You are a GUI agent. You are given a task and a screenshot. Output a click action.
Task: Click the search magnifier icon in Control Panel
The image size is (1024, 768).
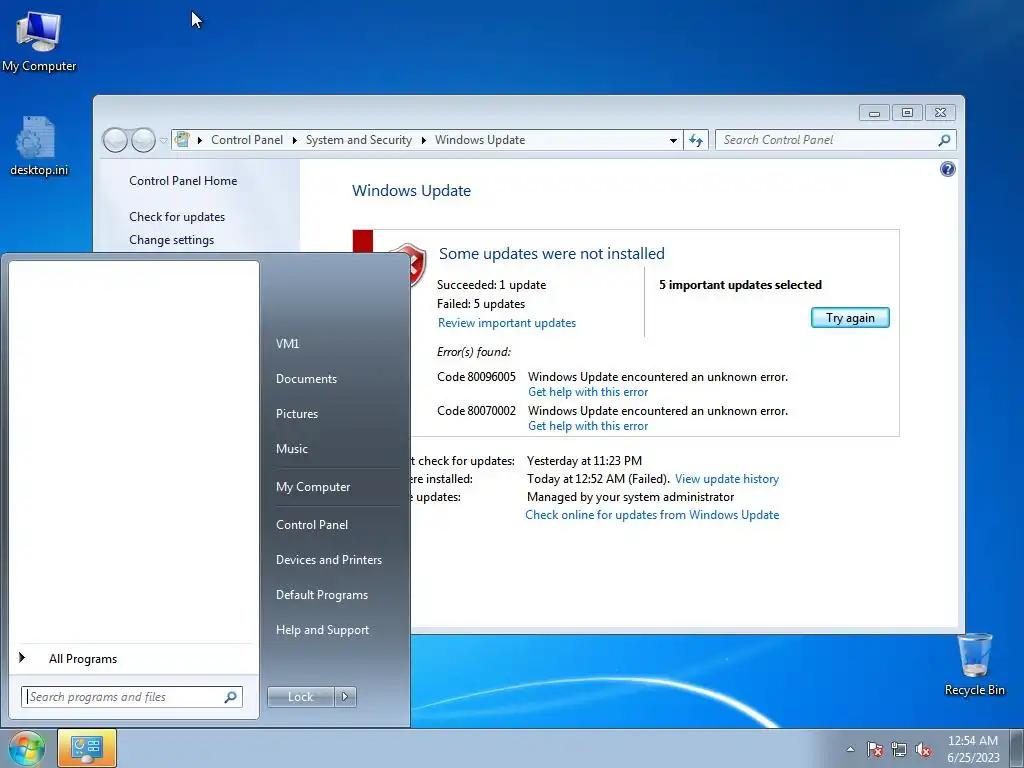click(x=944, y=140)
